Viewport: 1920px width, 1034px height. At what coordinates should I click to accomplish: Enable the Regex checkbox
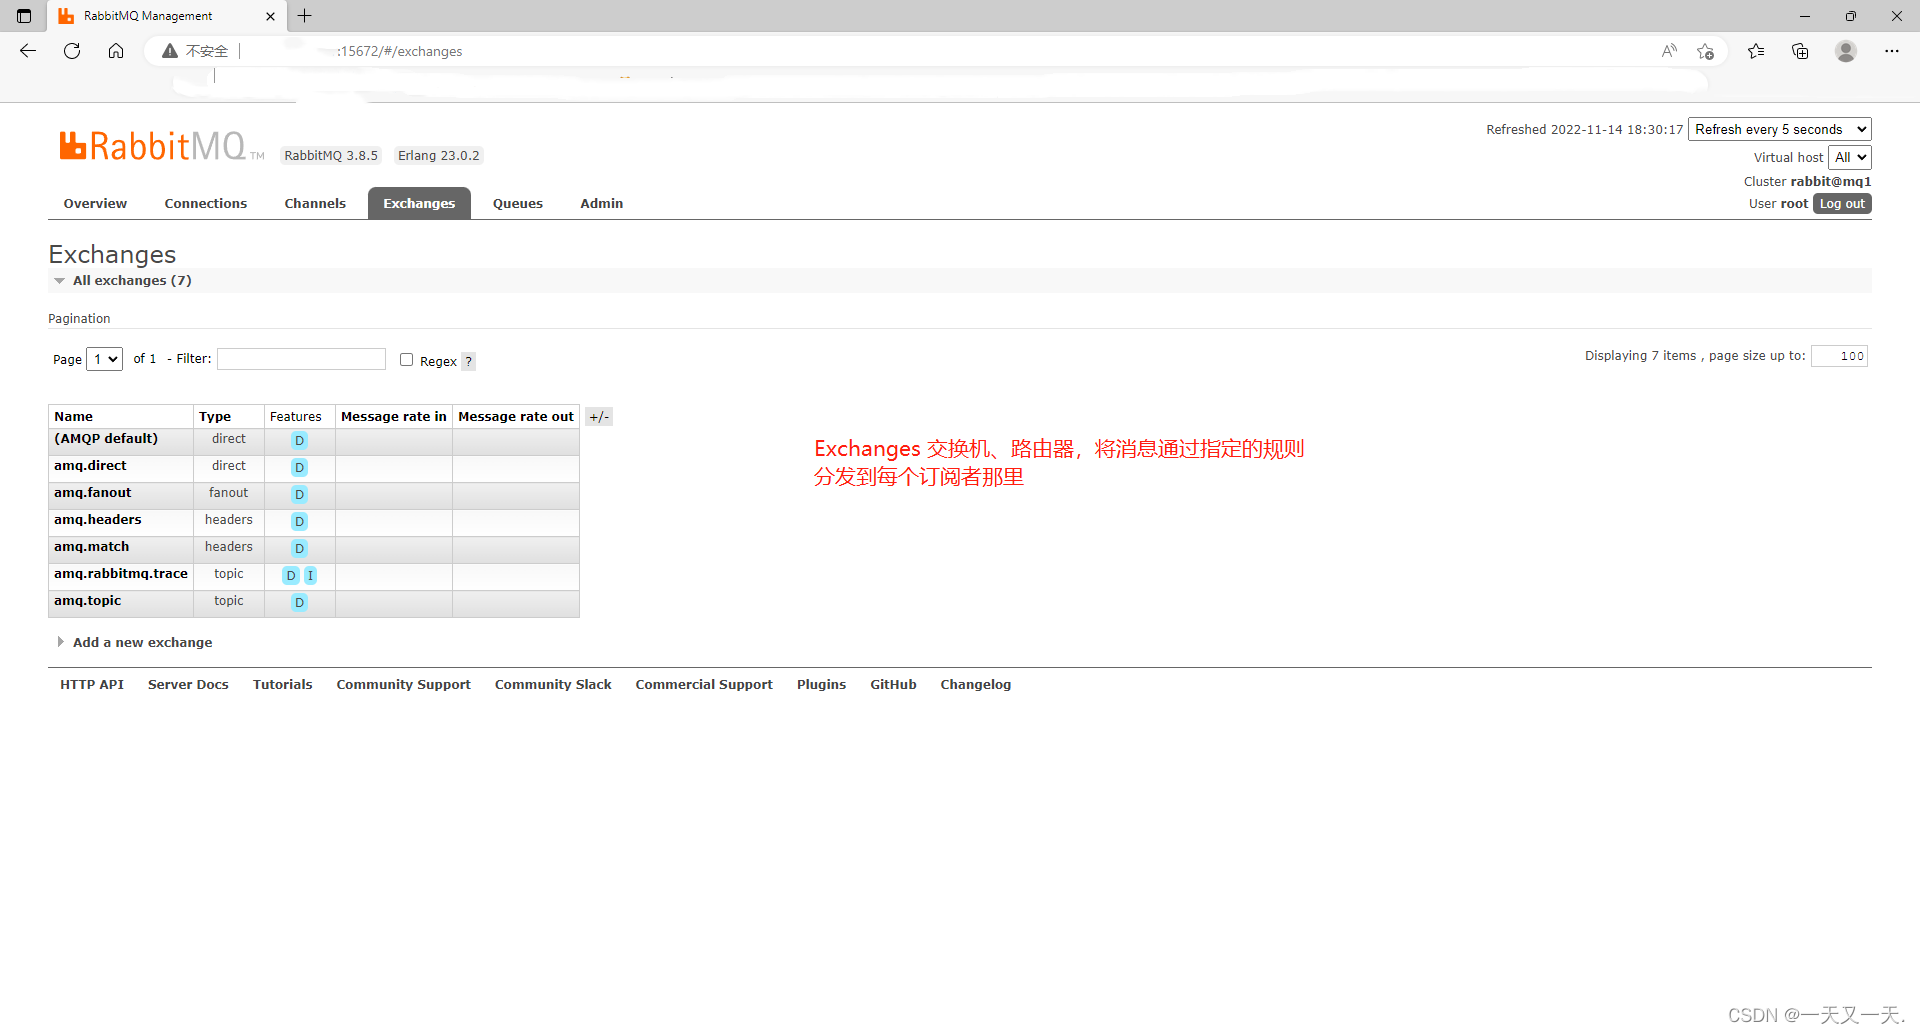(x=406, y=359)
